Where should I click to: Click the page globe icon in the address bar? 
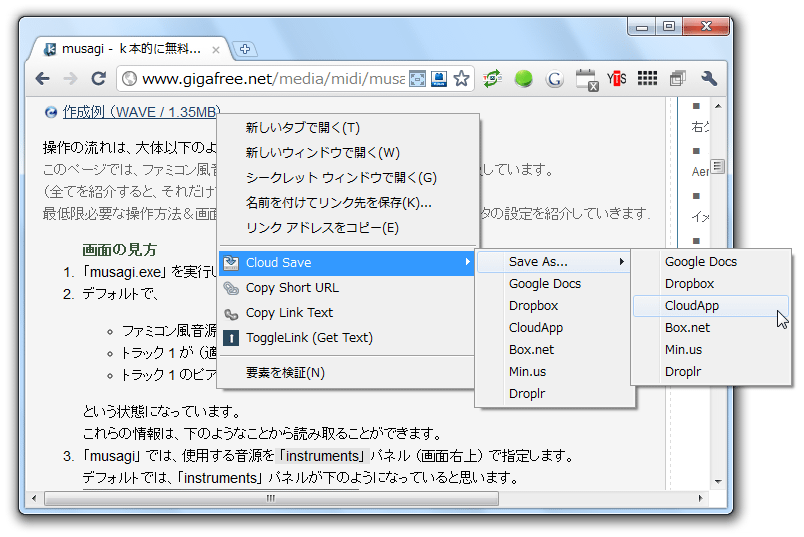tap(129, 78)
